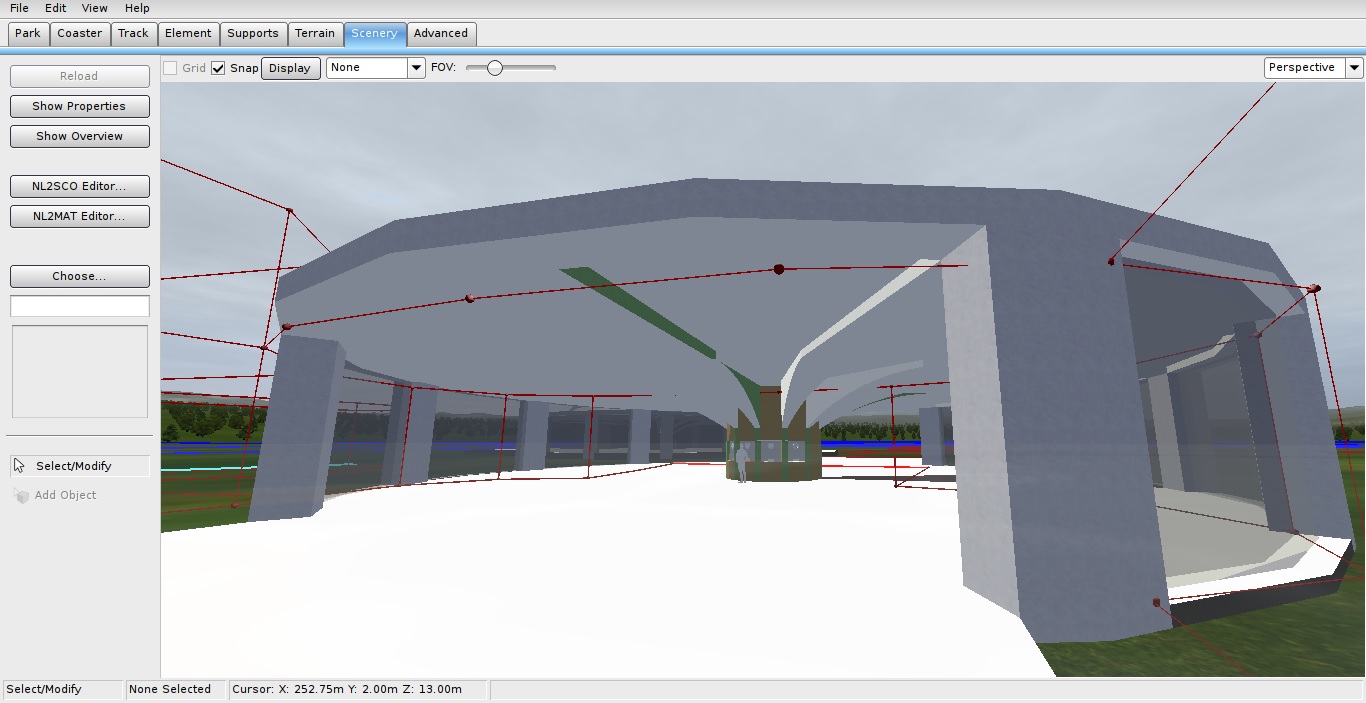Switch to the Terrain tab
The image size is (1366, 703).
click(x=315, y=33)
